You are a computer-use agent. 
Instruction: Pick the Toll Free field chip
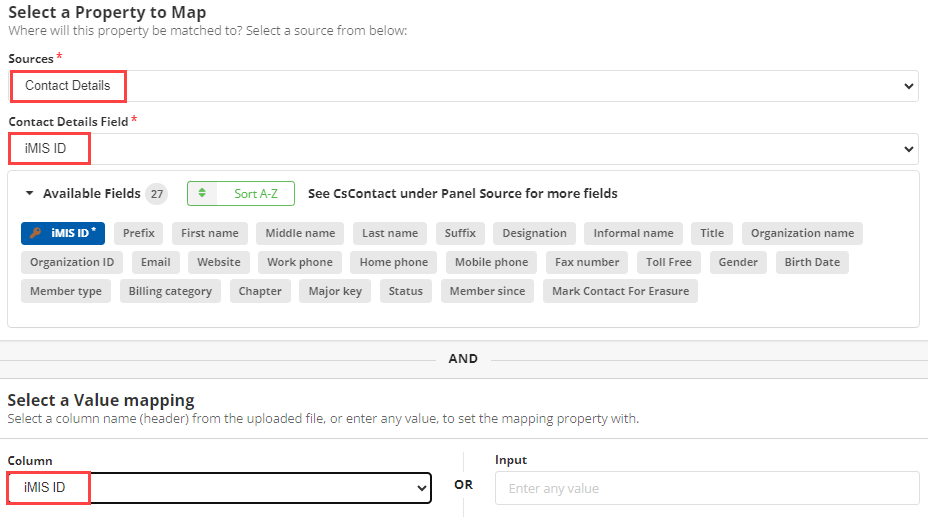pos(668,262)
